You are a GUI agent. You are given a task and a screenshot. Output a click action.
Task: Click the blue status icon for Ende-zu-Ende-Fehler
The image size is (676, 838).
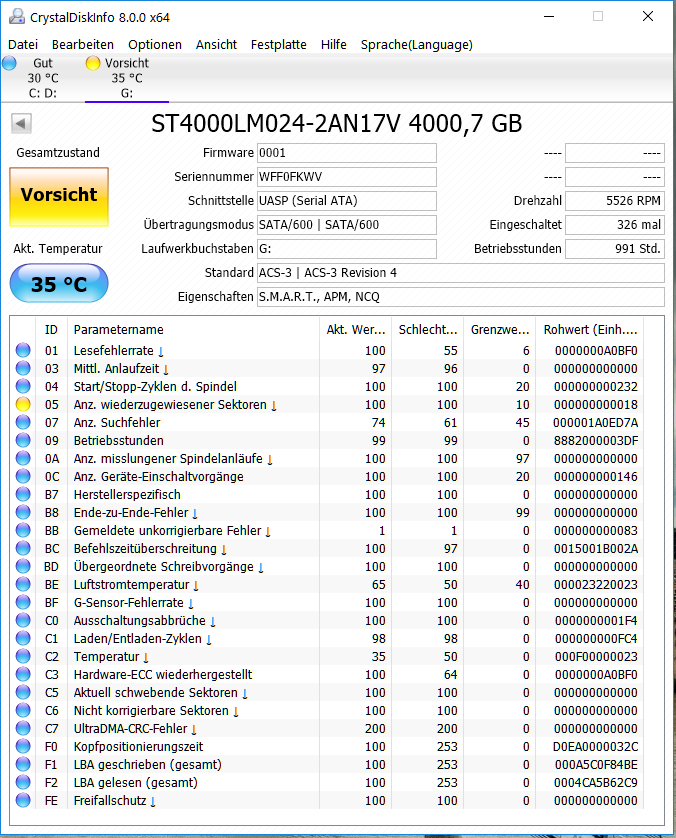[x=23, y=513]
